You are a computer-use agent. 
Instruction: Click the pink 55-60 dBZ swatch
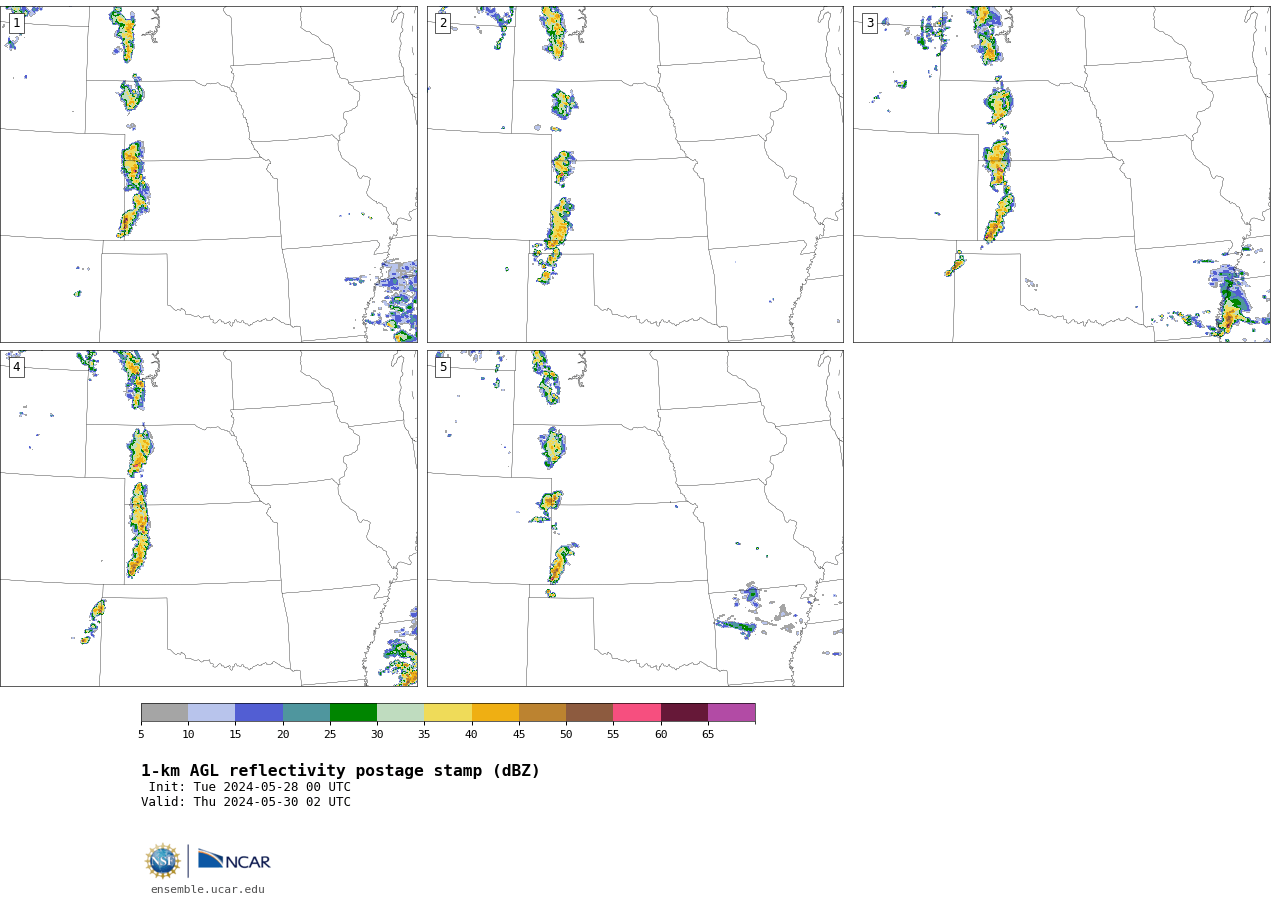pos(637,713)
